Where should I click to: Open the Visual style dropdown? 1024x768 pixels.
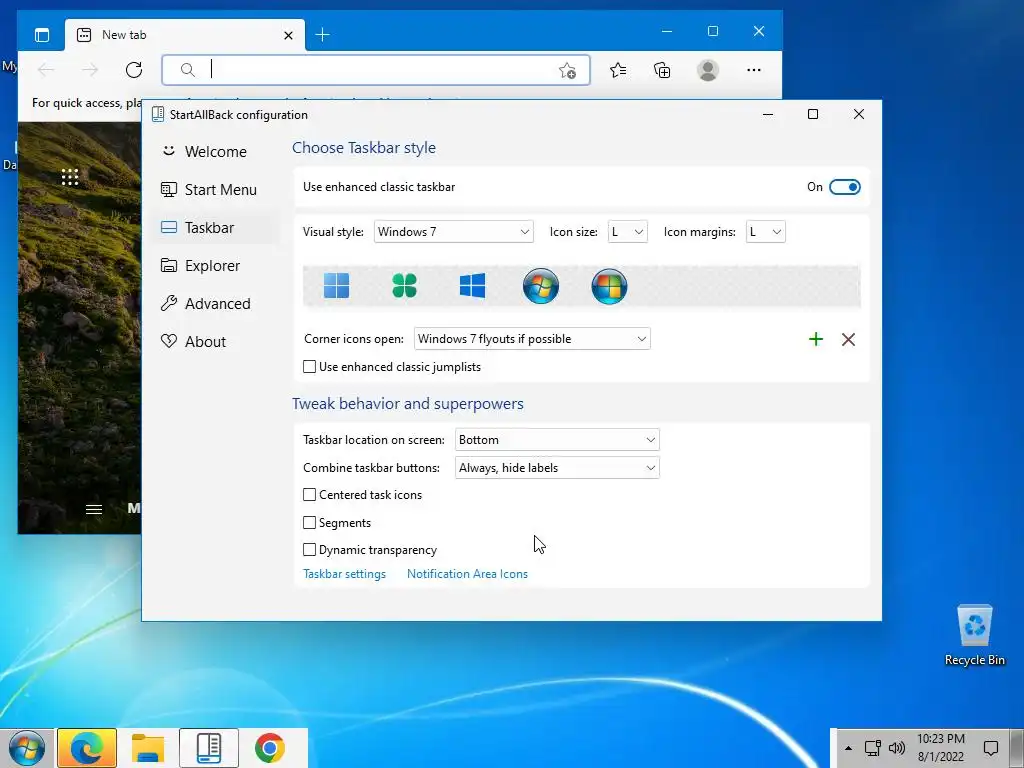pyautogui.click(x=453, y=232)
